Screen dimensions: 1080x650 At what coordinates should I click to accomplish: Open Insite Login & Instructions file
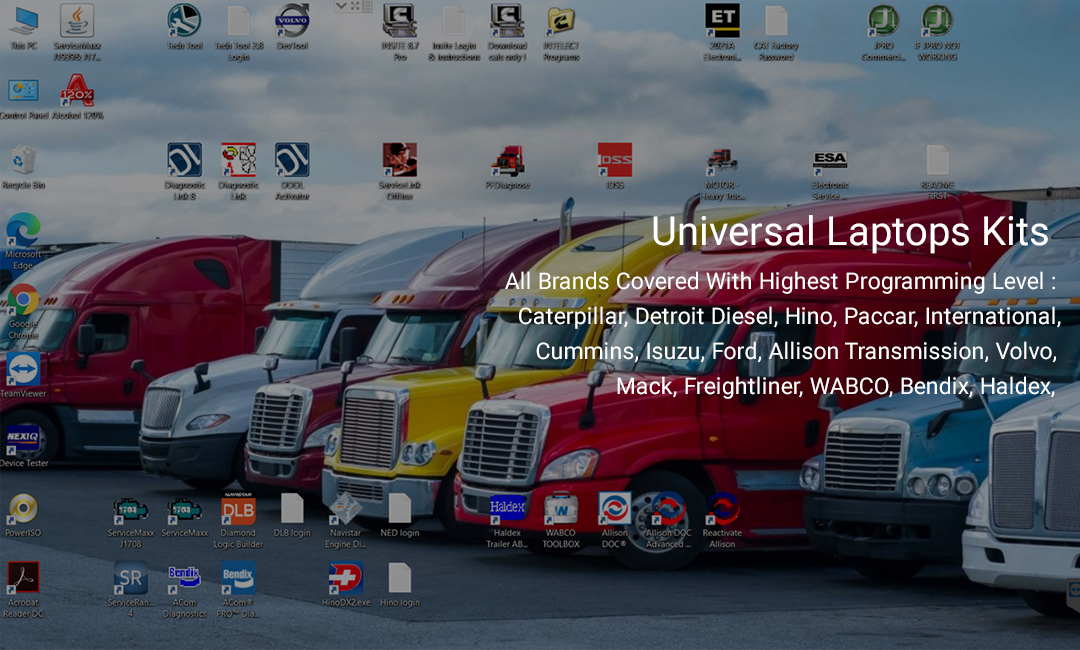454,31
